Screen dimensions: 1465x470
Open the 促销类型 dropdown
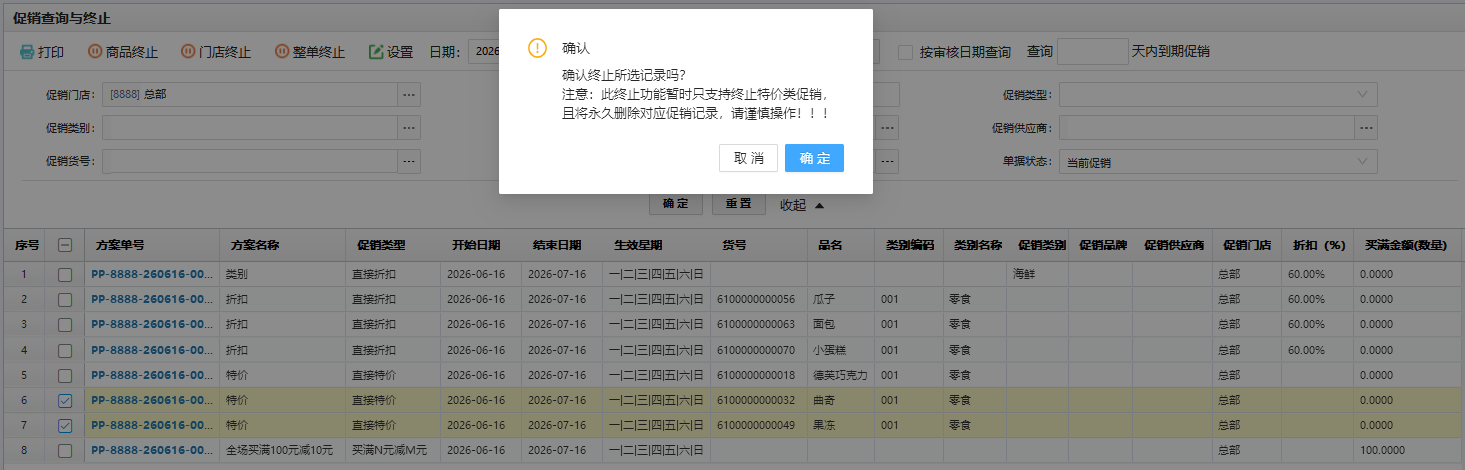point(1218,95)
